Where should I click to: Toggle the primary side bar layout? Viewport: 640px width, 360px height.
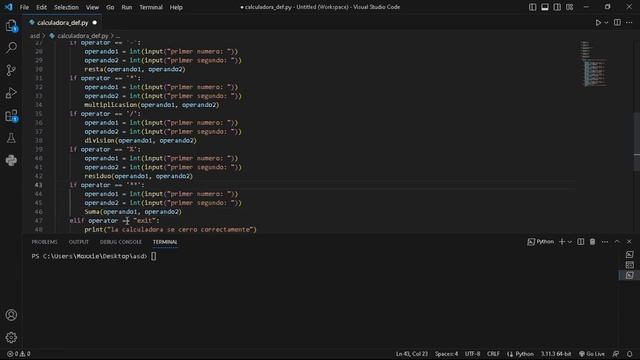click(532, 7)
